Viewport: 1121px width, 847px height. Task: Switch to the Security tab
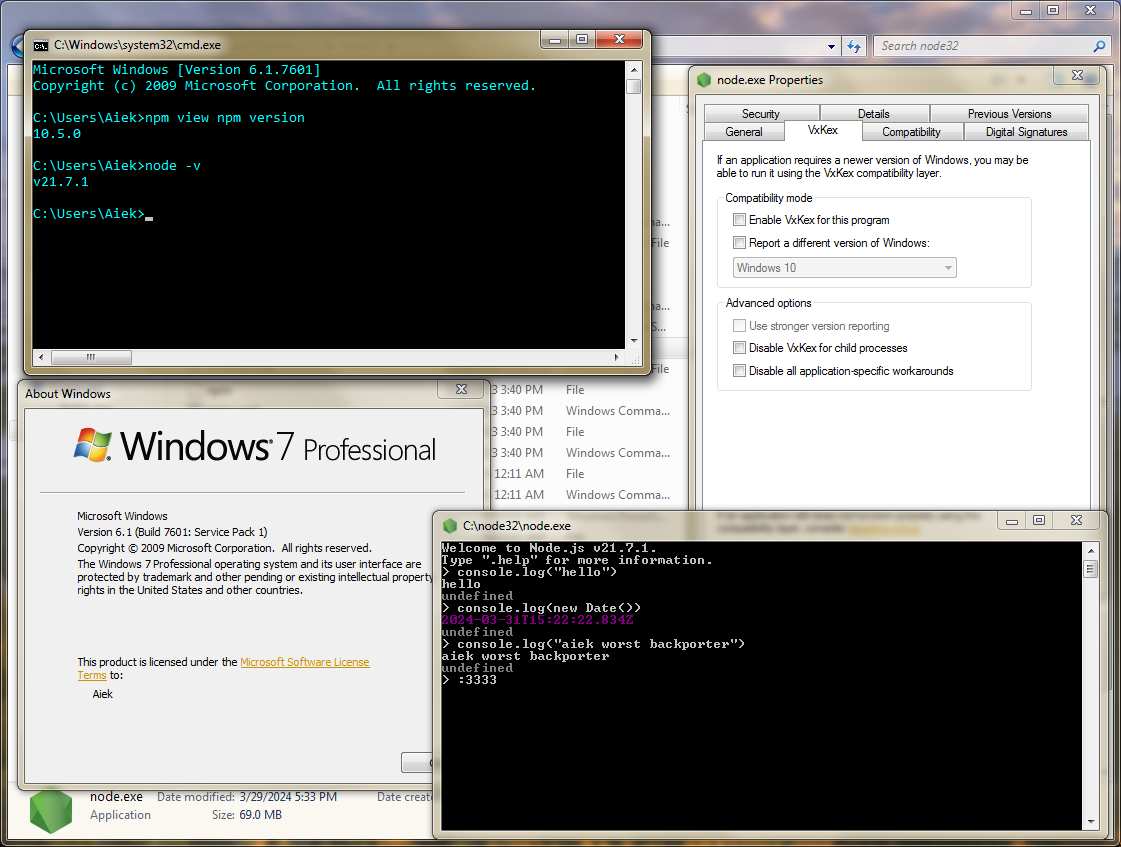tap(761, 114)
